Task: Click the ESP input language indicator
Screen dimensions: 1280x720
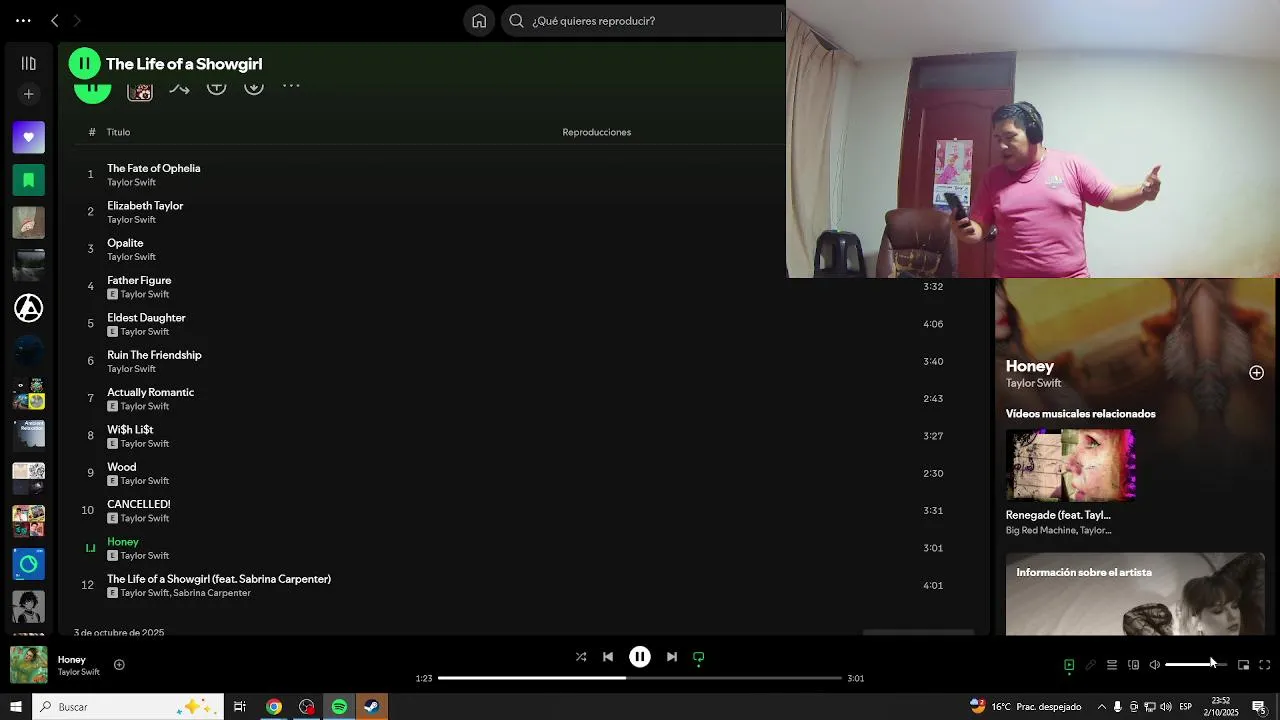Action: 1186,707
